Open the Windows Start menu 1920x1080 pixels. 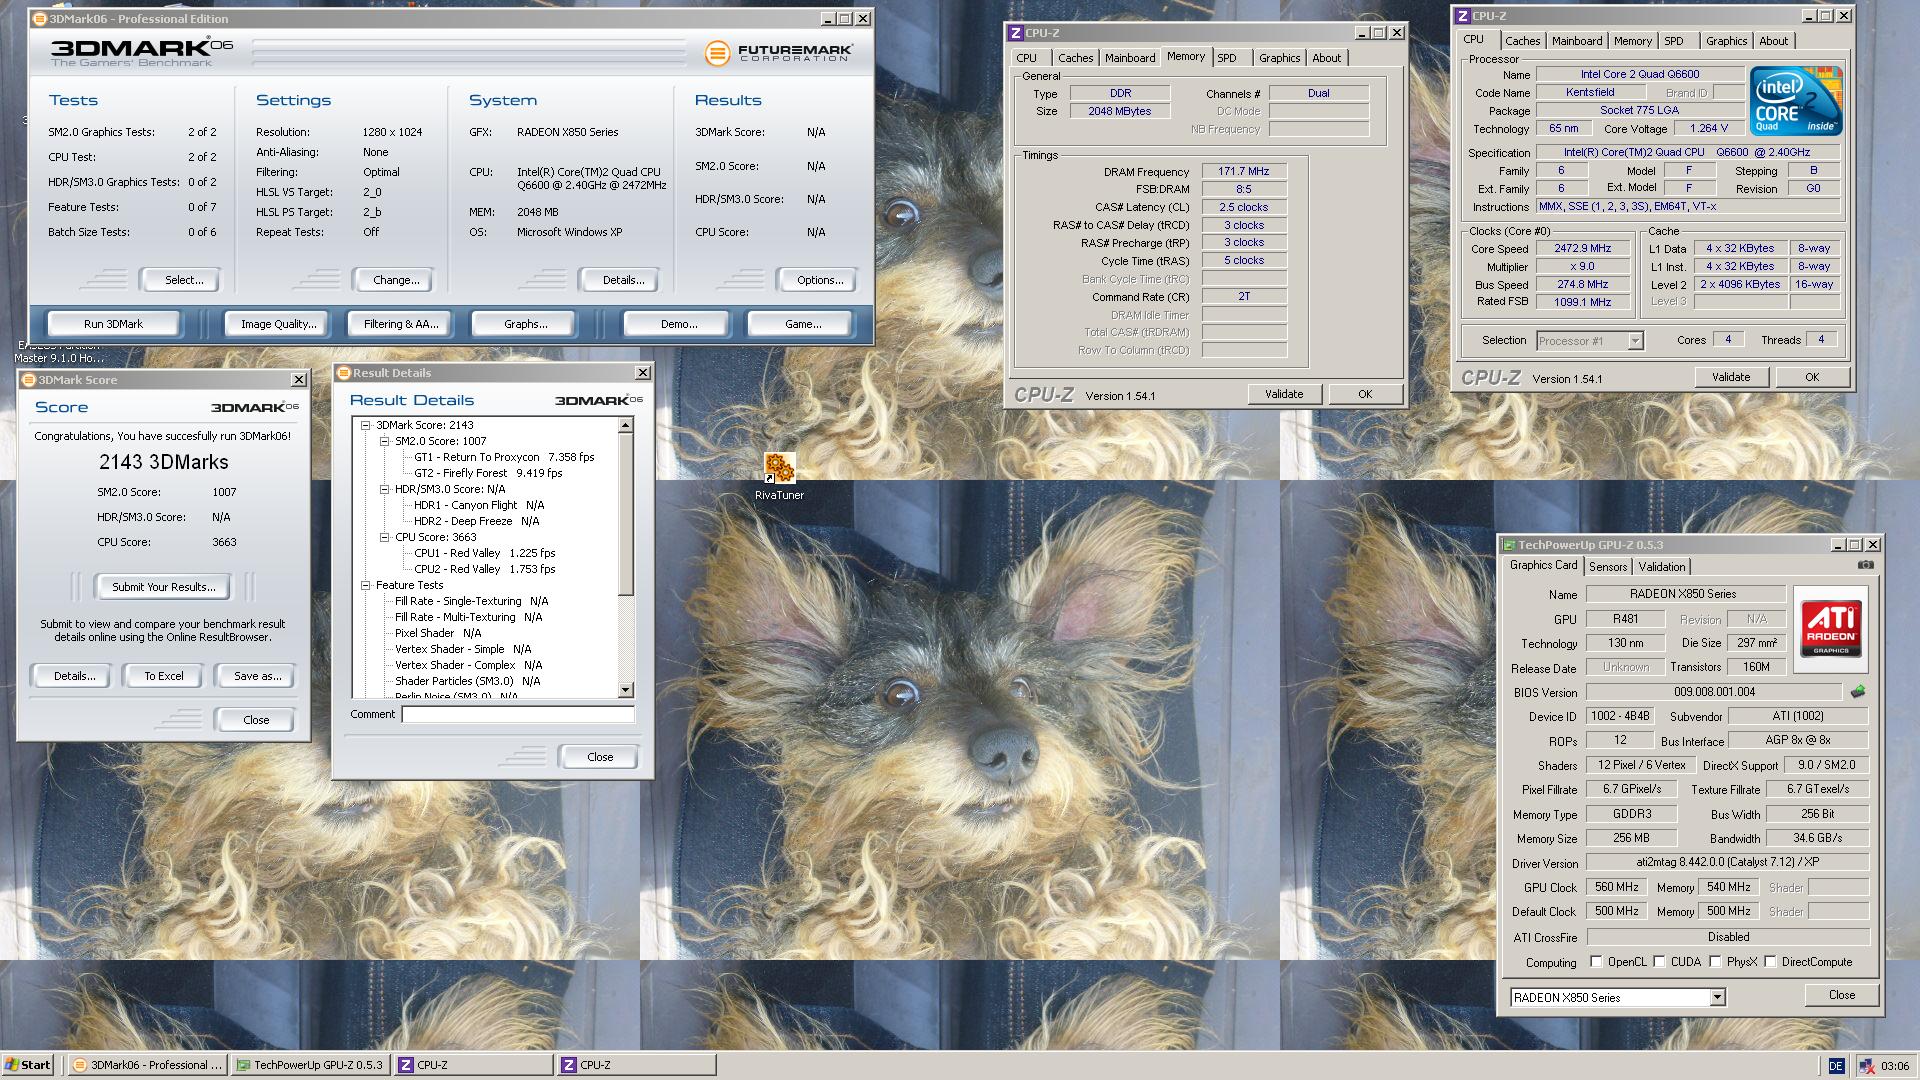coord(27,1065)
